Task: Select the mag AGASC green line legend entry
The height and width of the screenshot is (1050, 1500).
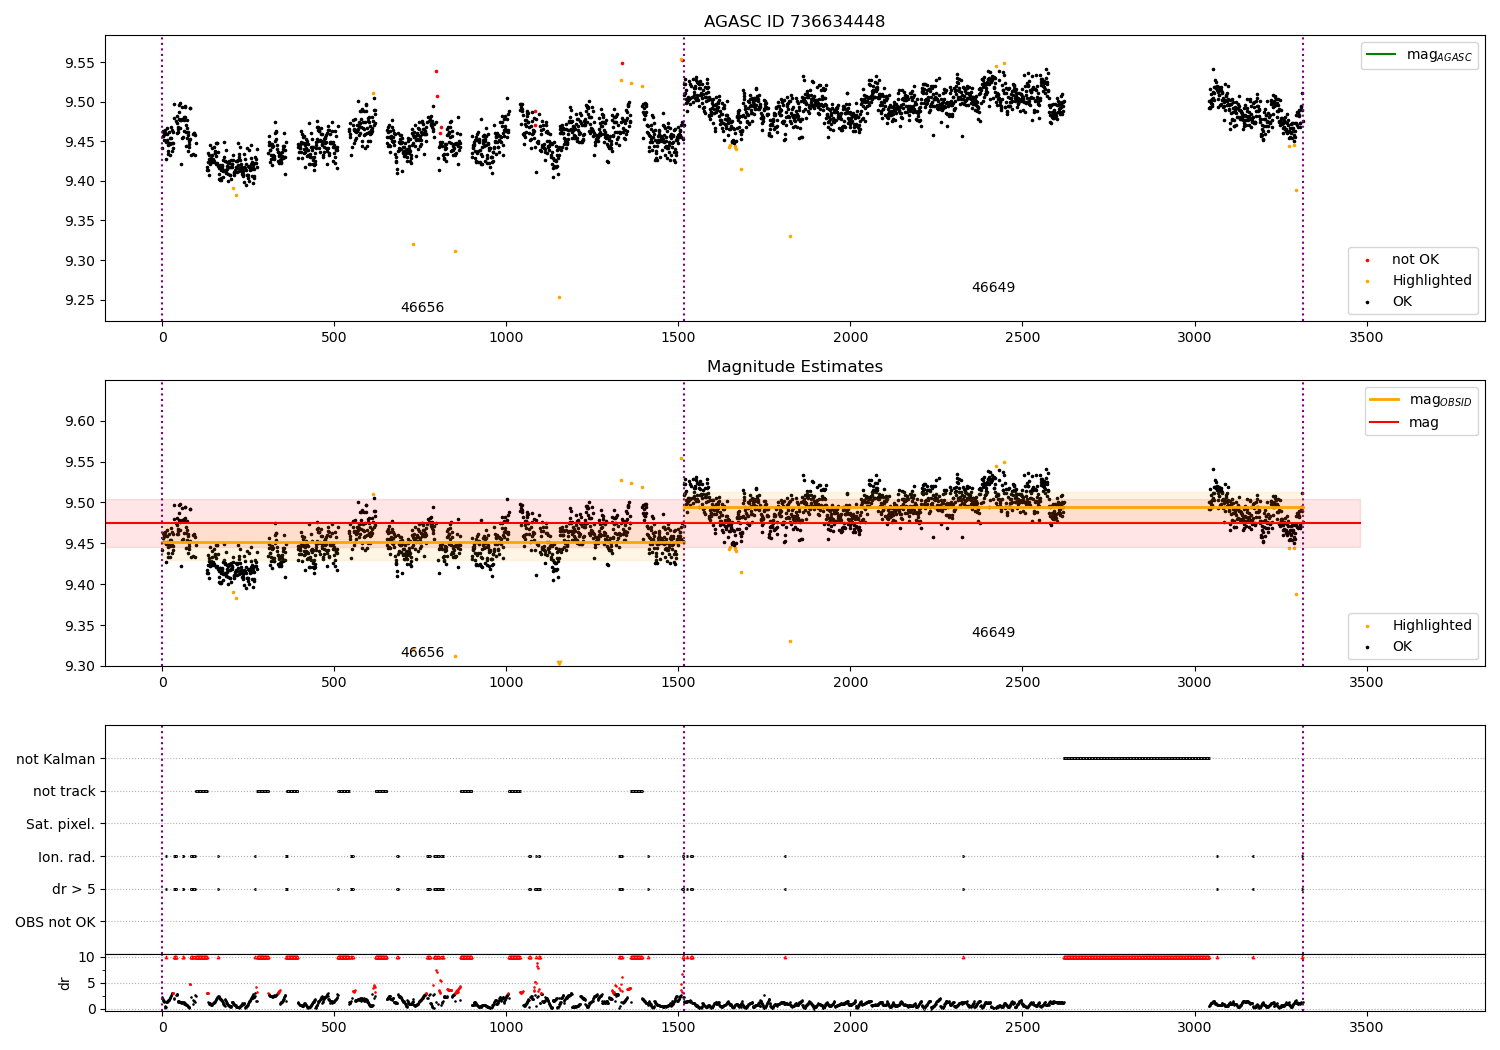Action: point(1419,55)
